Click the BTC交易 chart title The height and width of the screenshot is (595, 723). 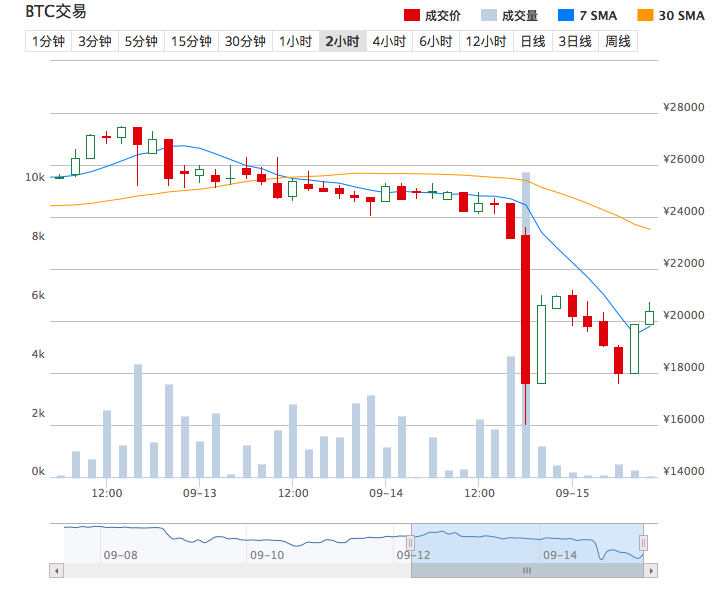click(x=56, y=12)
